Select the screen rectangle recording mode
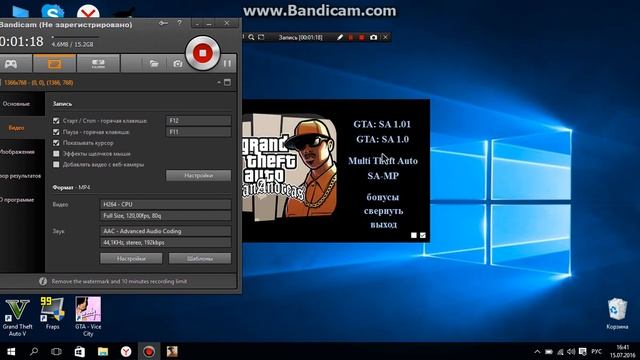 (55, 64)
